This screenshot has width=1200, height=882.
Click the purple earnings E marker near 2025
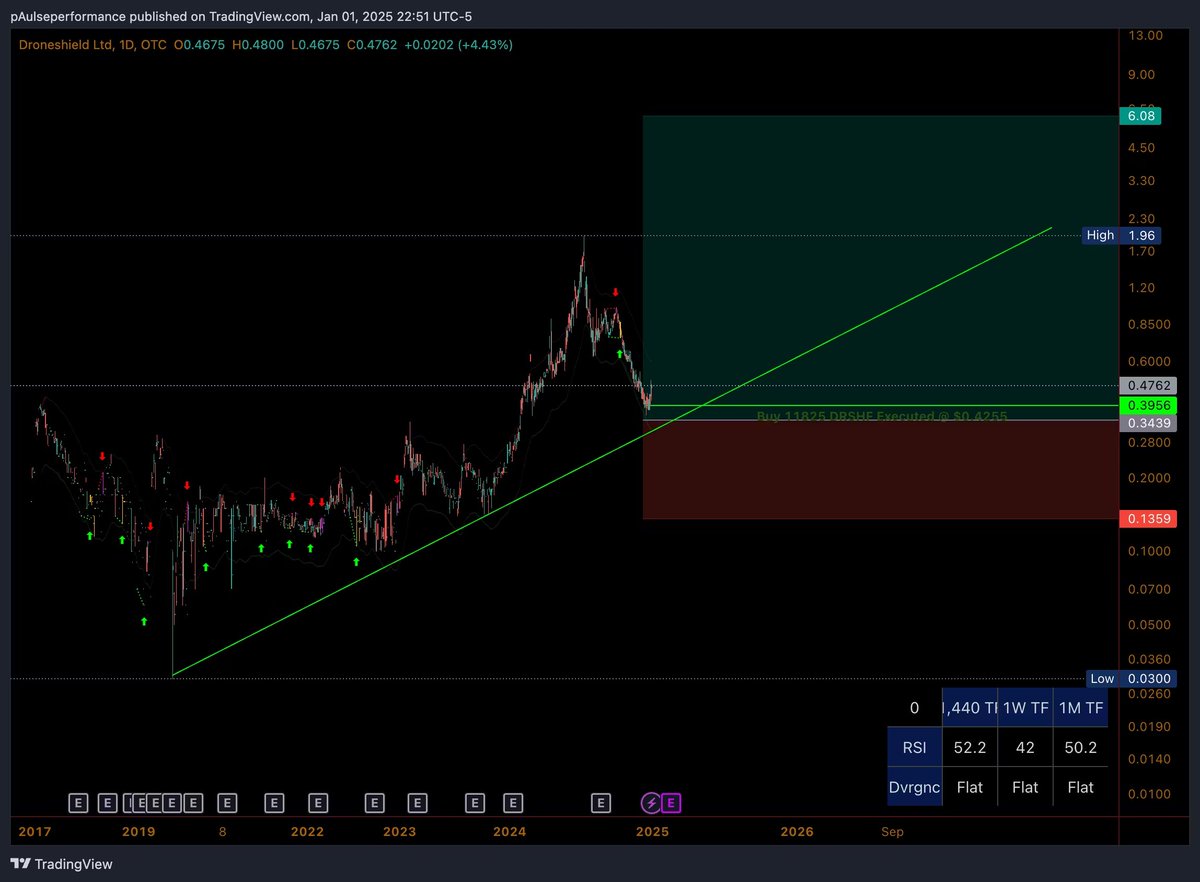coord(672,802)
